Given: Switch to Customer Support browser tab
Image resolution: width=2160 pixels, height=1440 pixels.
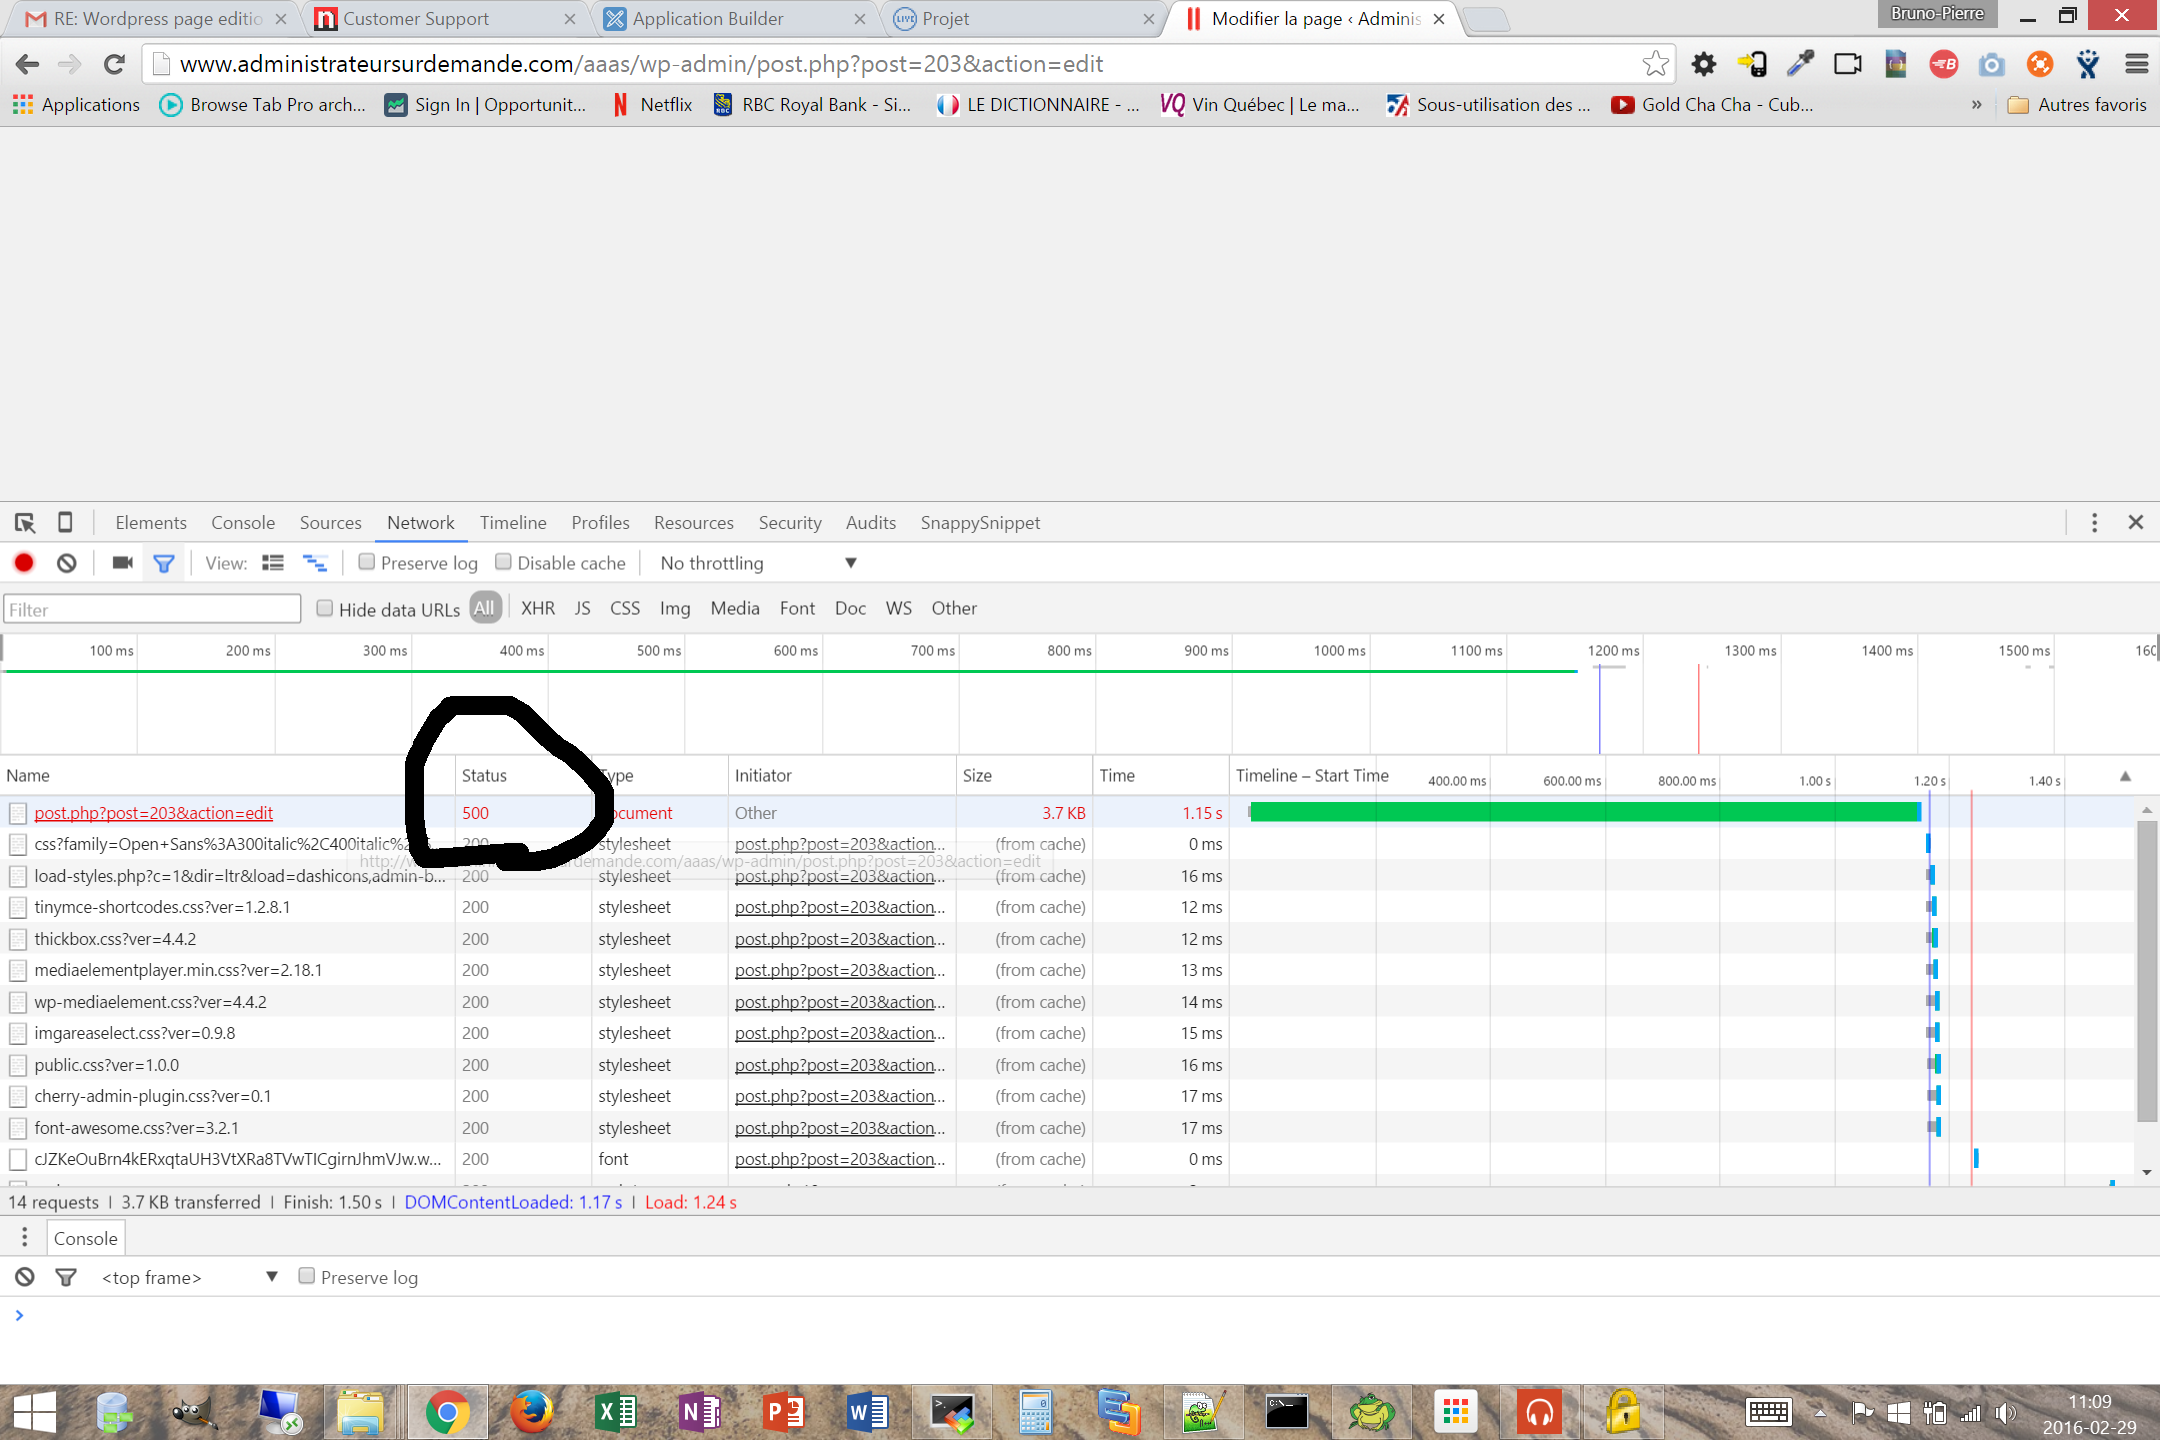Looking at the screenshot, I should click(445, 19).
